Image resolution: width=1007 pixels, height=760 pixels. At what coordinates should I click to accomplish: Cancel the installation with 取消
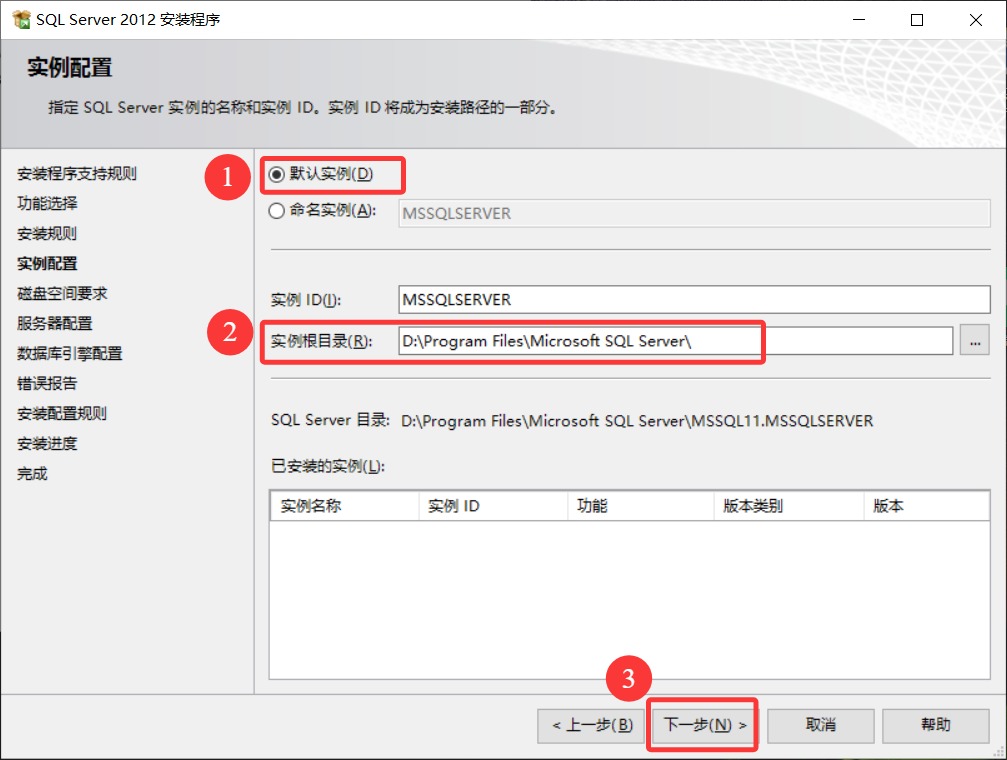tap(820, 725)
